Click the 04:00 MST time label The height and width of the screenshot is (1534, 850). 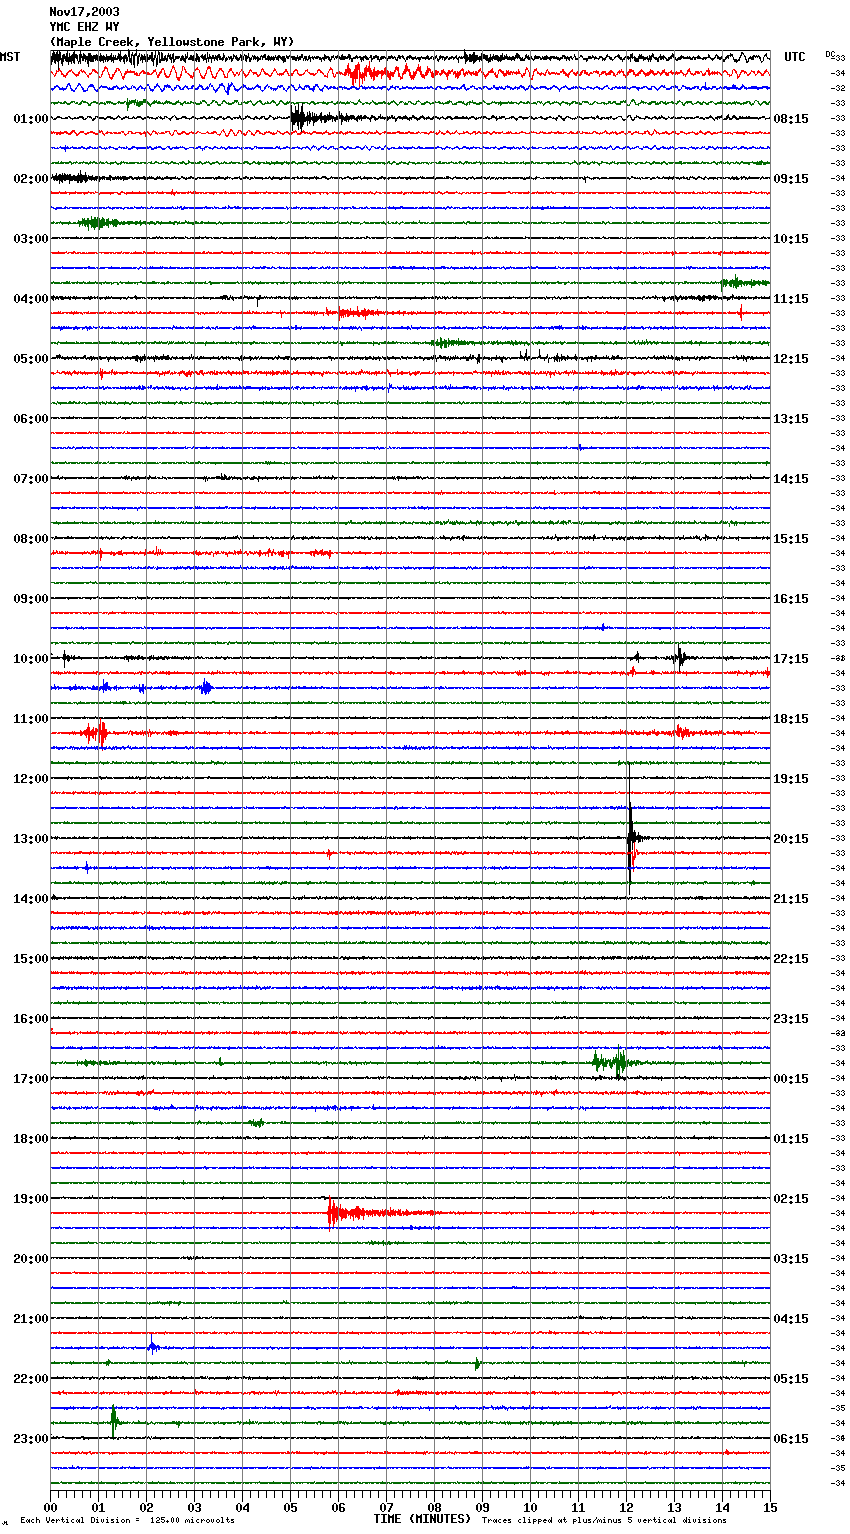[x=31, y=299]
